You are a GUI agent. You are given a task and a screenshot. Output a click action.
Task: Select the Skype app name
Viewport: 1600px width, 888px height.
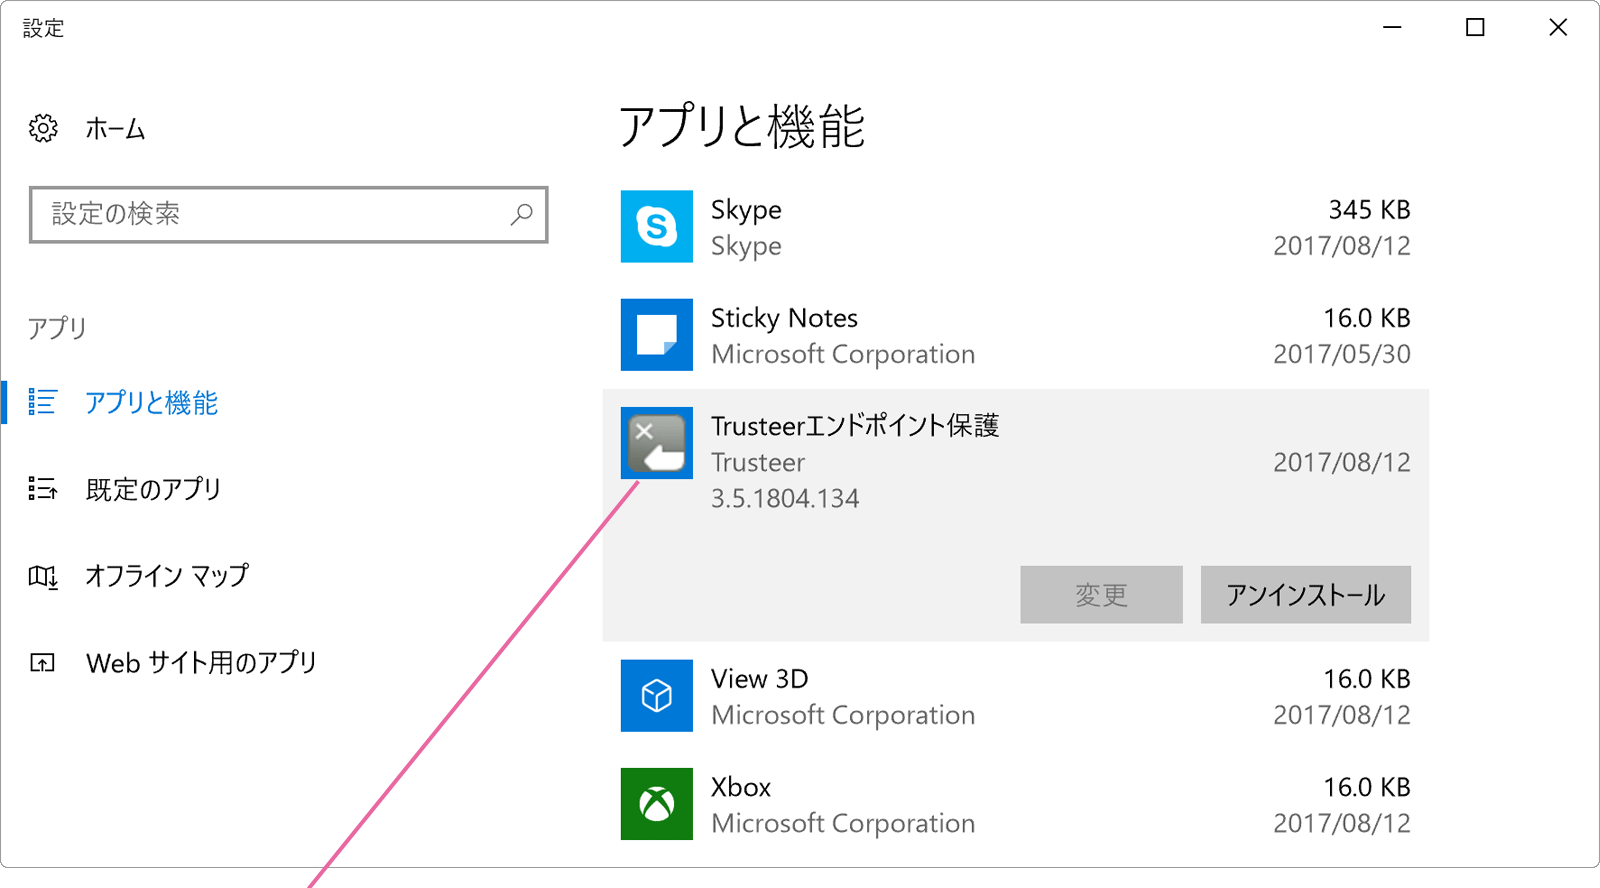(x=746, y=210)
